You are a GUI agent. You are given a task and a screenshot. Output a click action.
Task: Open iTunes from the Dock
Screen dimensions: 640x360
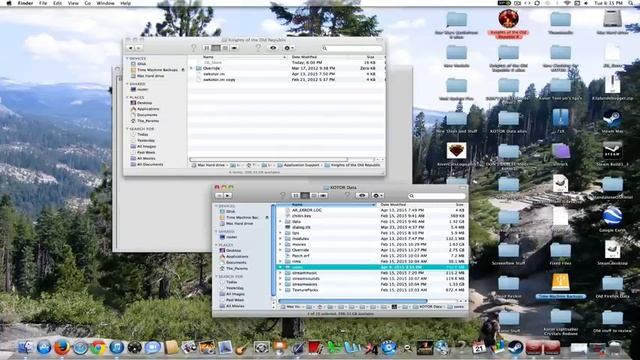click(x=116, y=348)
